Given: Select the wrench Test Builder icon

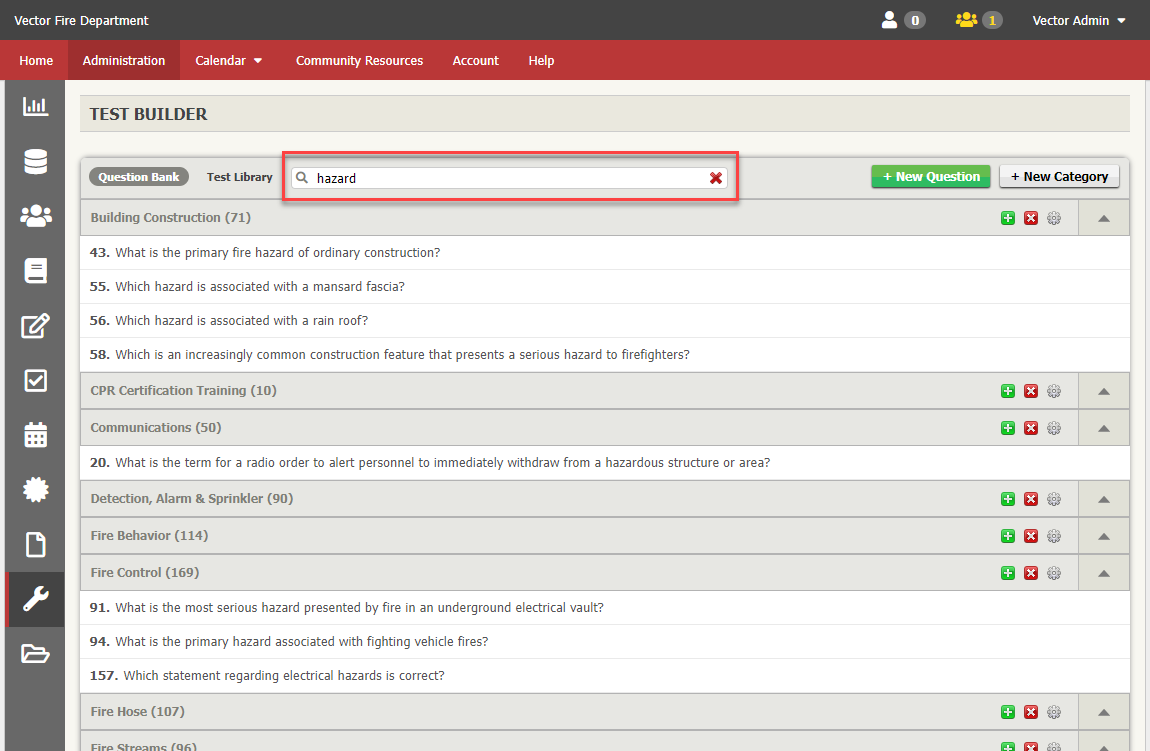Looking at the screenshot, I should [35, 599].
